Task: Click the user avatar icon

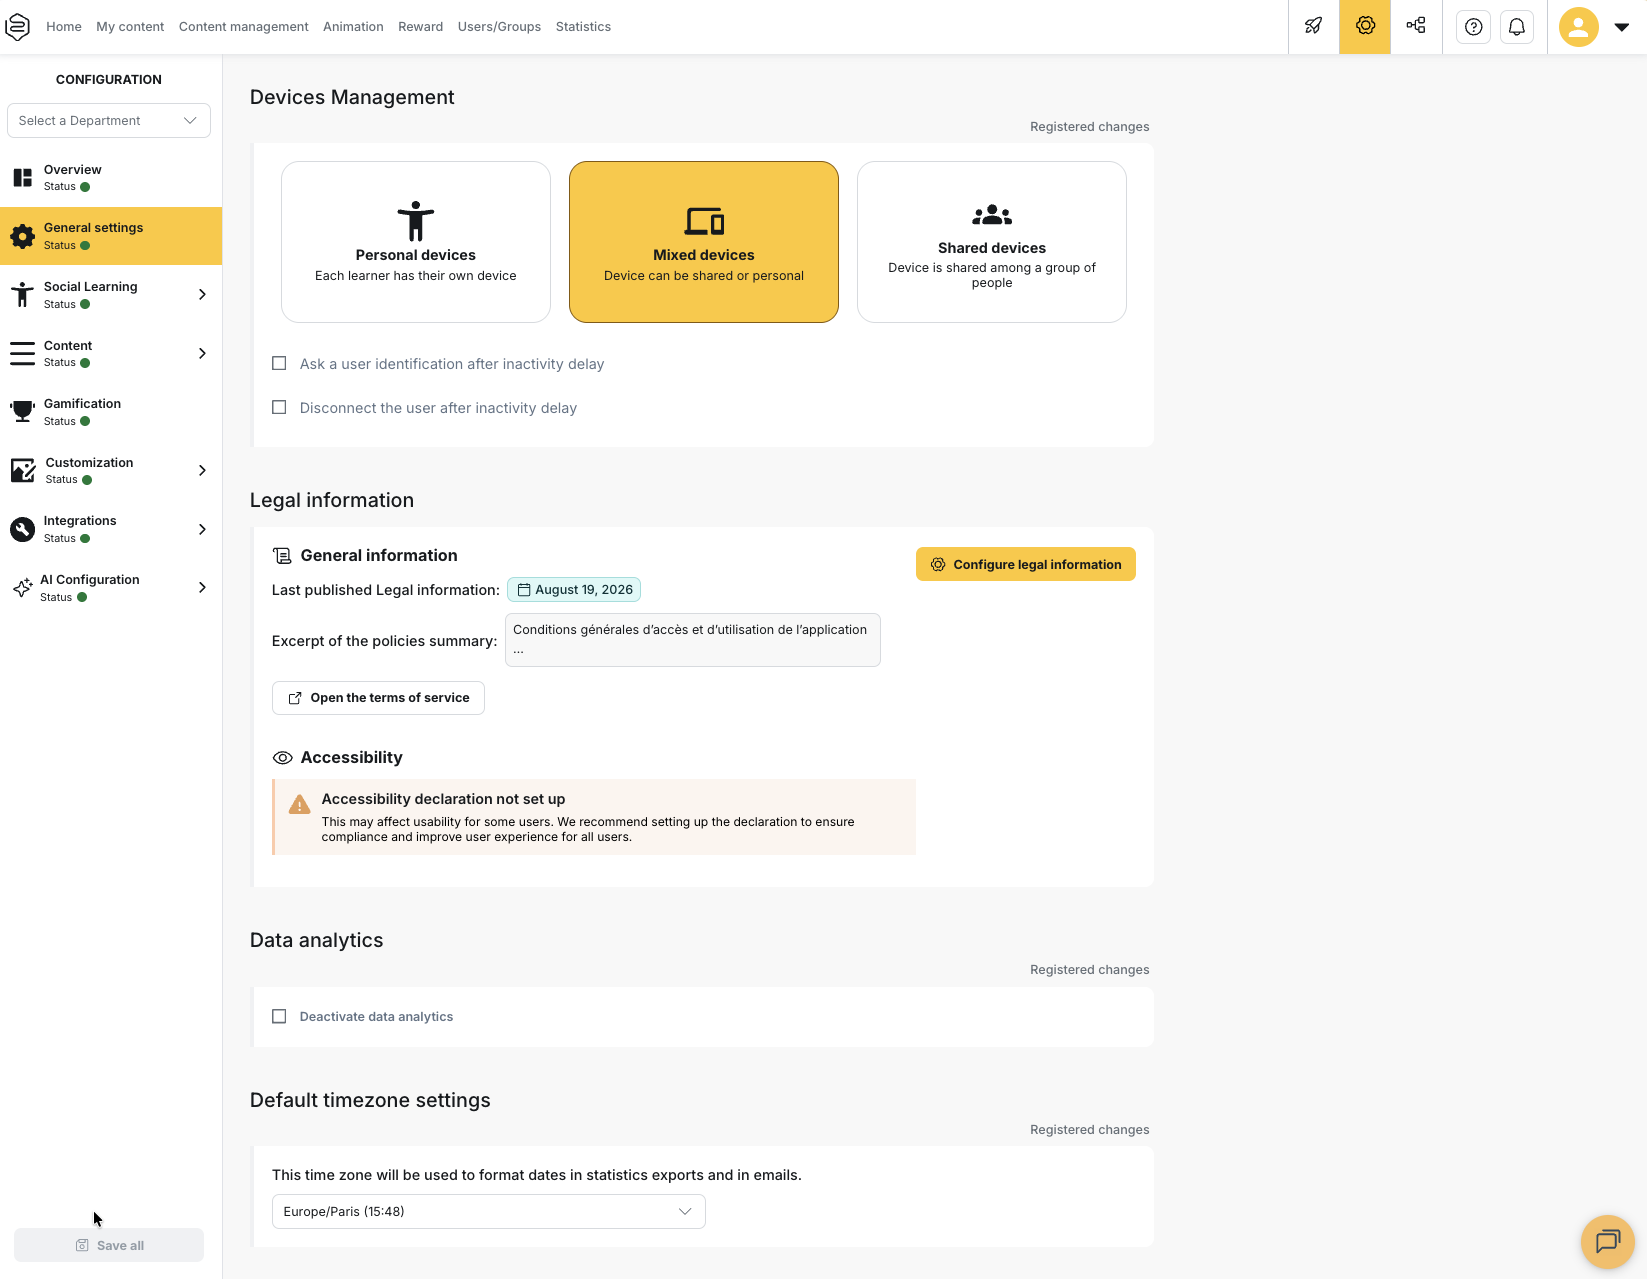Action: [x=1579, y=27]
